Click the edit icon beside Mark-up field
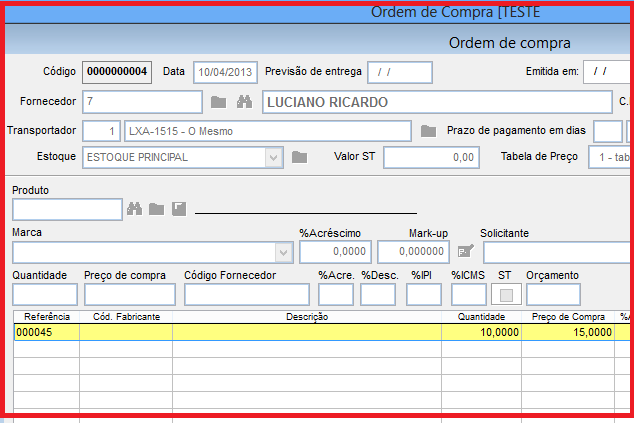This screenshot has width=634, height=423. point(465,252)
